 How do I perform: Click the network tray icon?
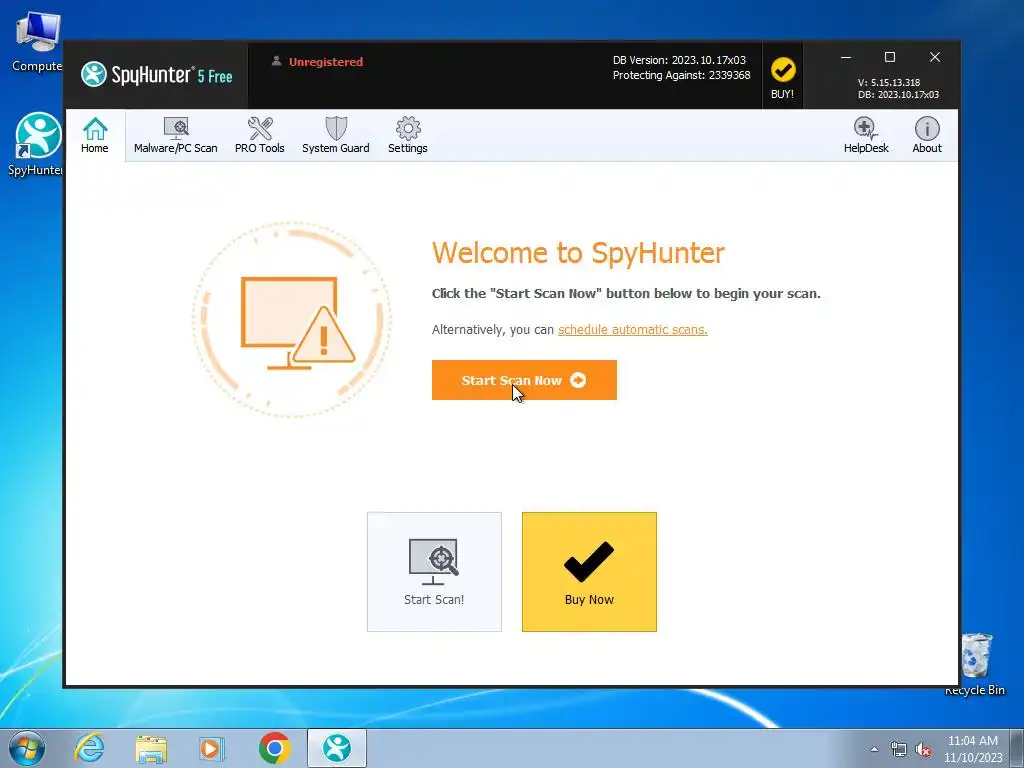coord(899,749)
